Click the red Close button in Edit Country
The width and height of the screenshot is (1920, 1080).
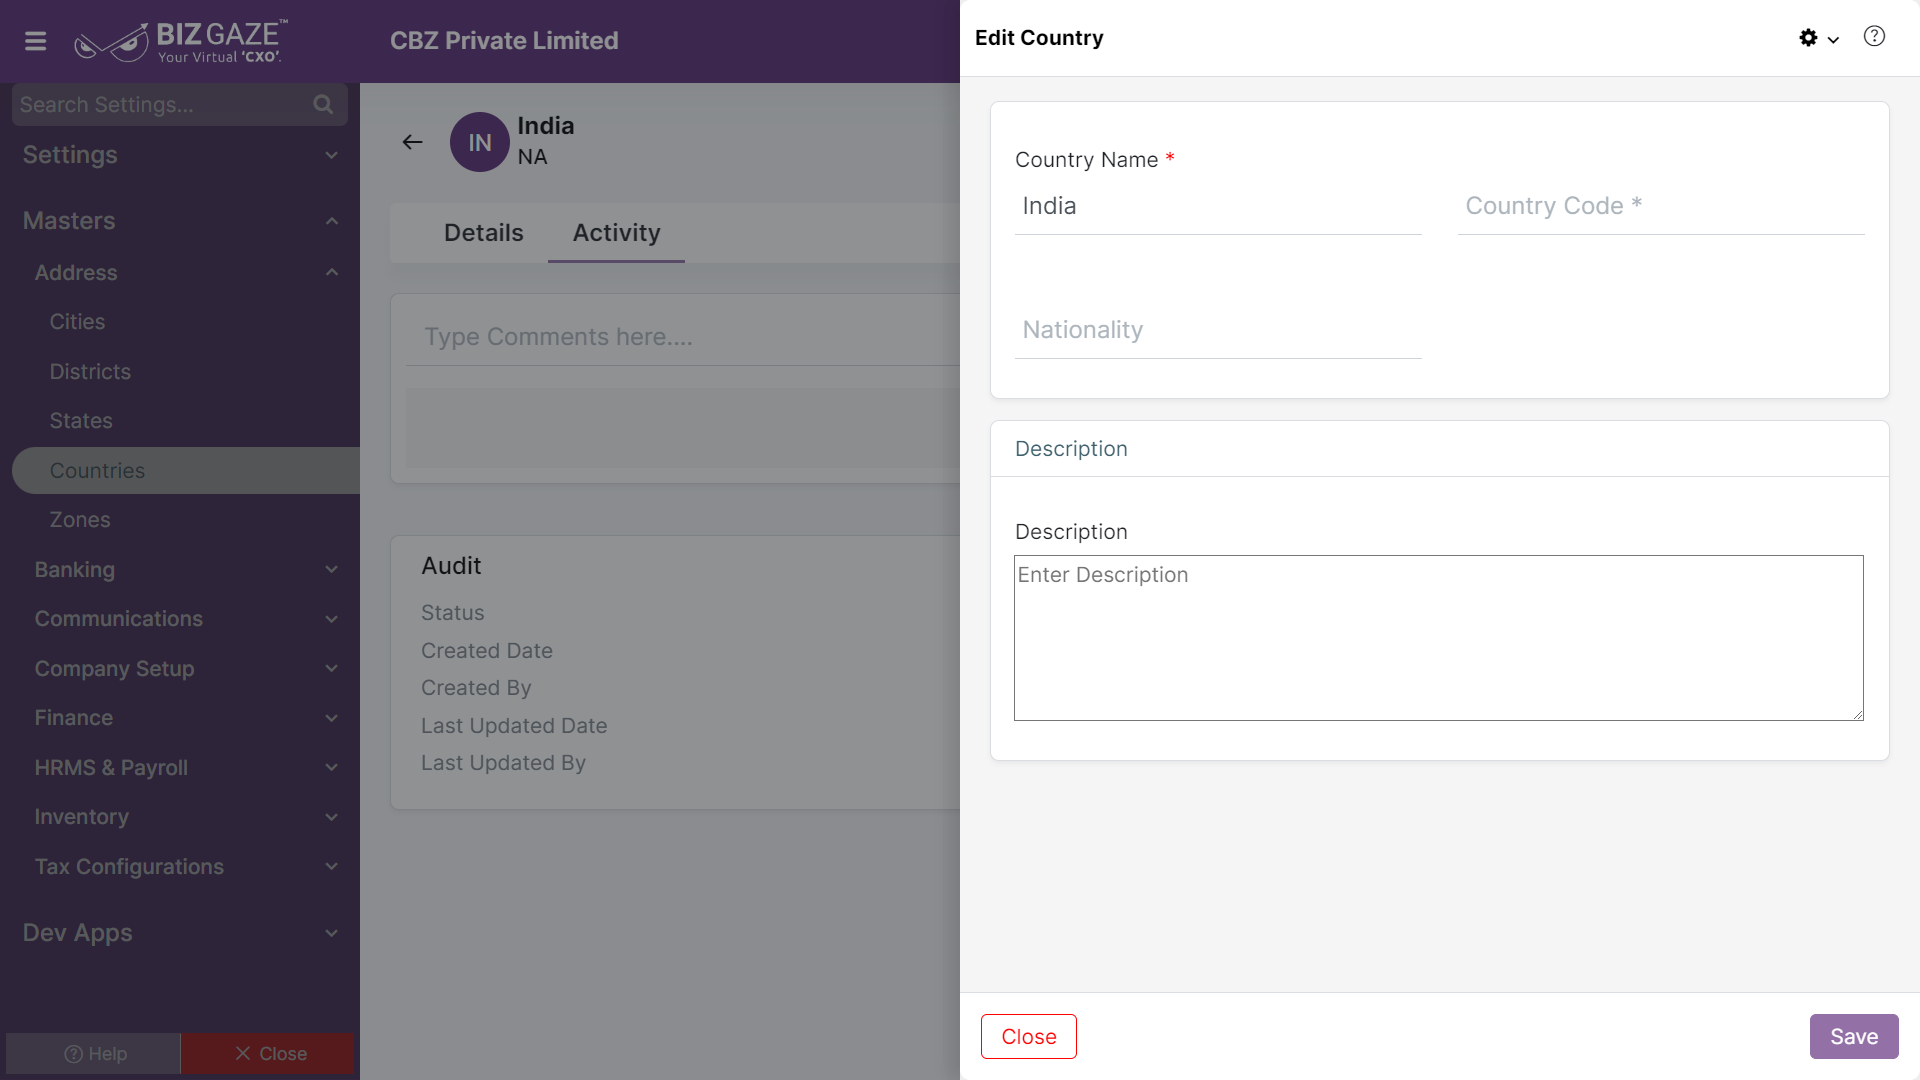(x=1029, y=1037)
